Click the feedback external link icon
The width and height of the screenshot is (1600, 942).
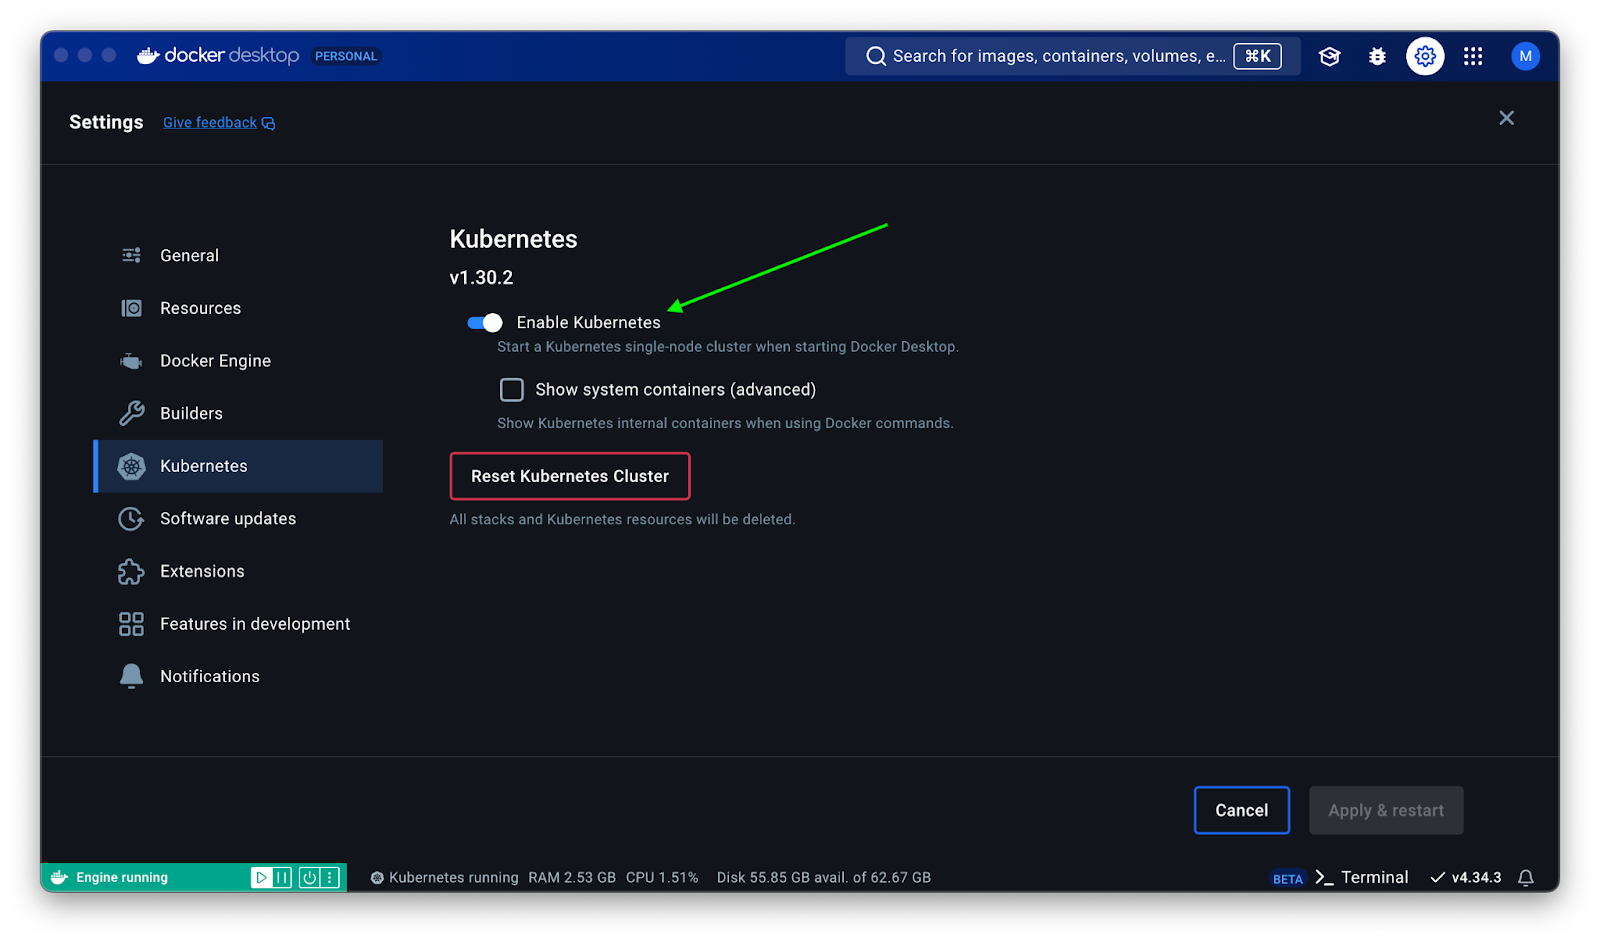pyautogui.click(x=268, y=123)
